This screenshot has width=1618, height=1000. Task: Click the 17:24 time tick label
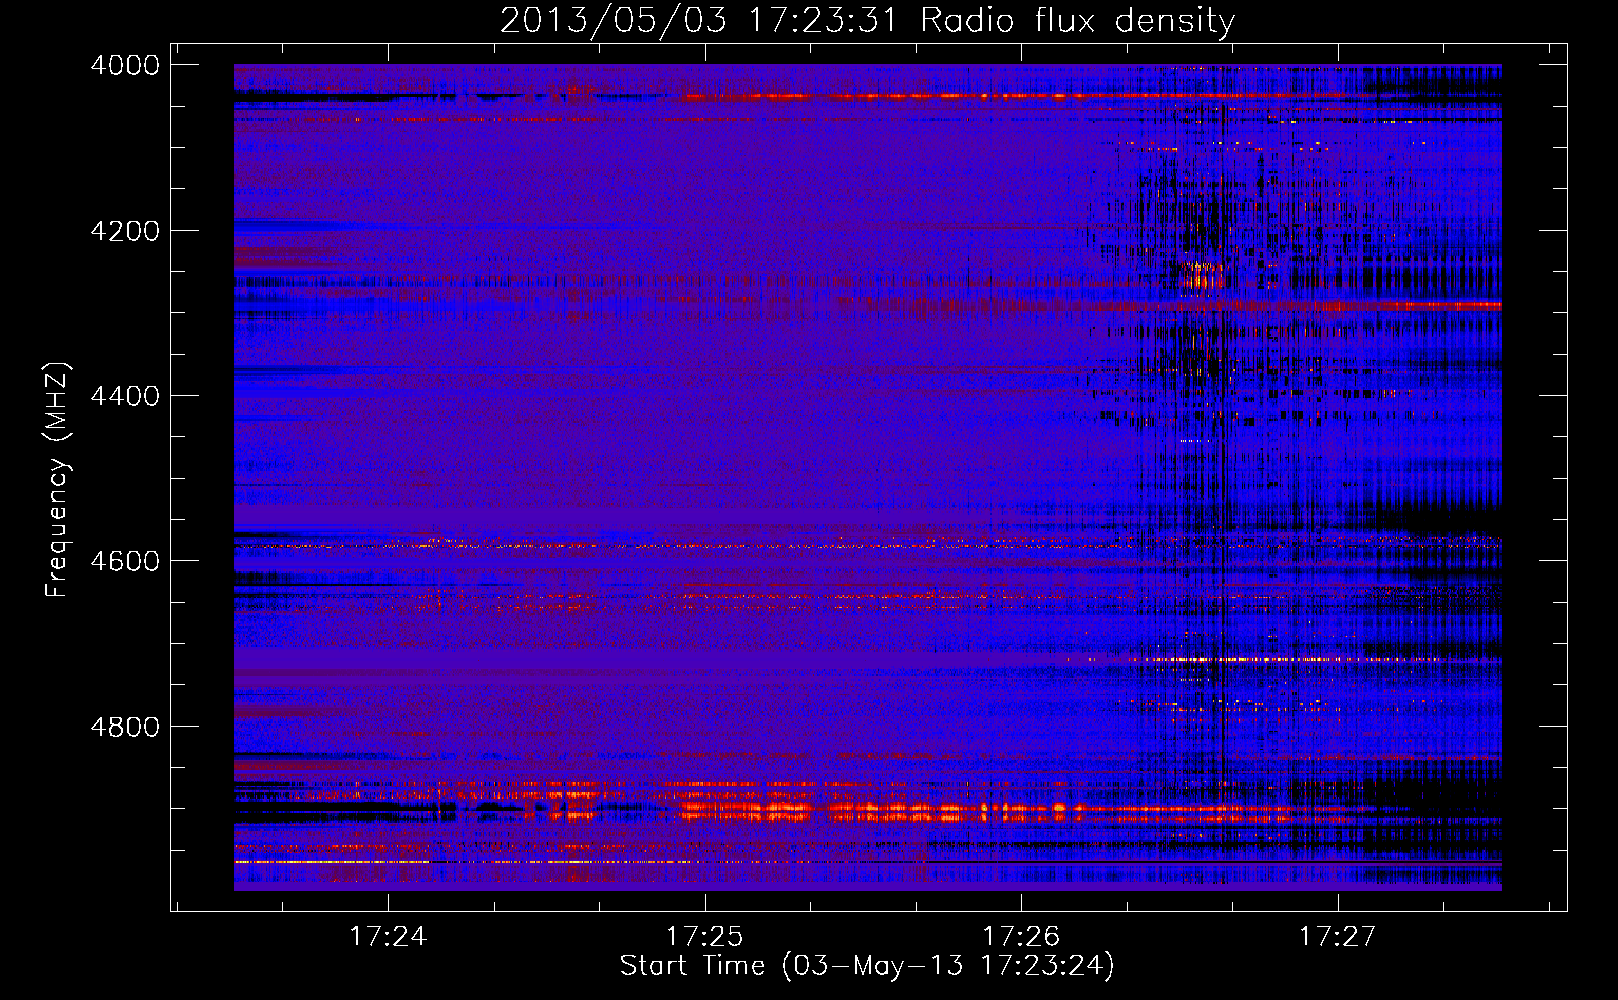click(388, 936)
